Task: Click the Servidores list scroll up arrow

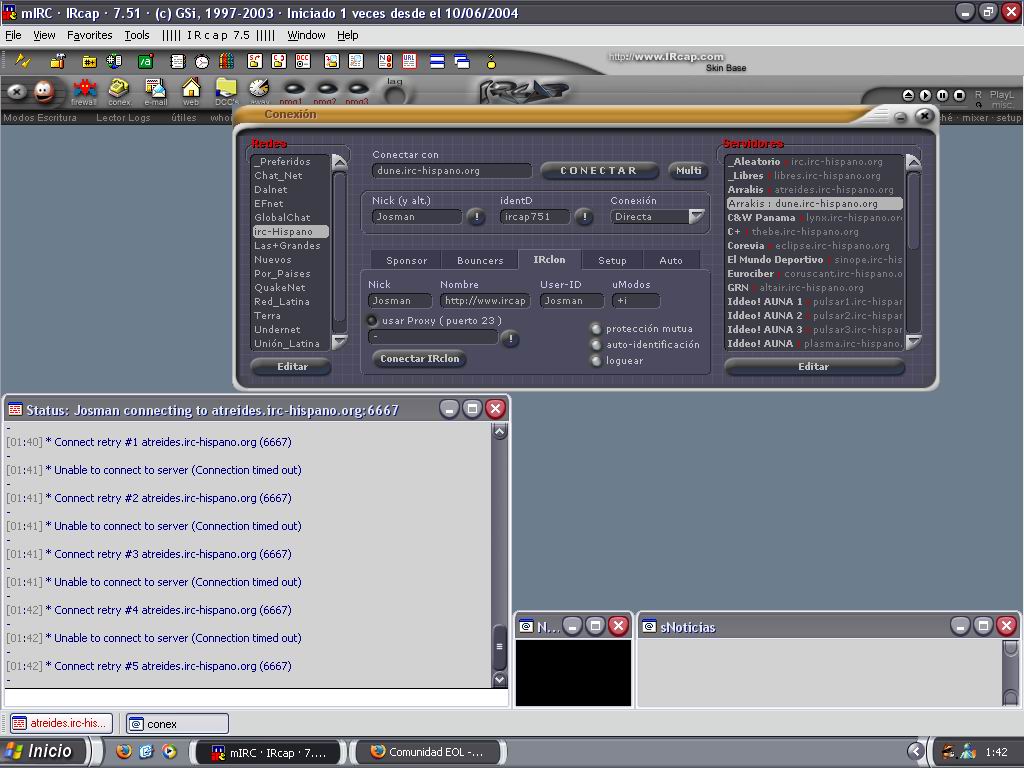Action: click(914, 163)
